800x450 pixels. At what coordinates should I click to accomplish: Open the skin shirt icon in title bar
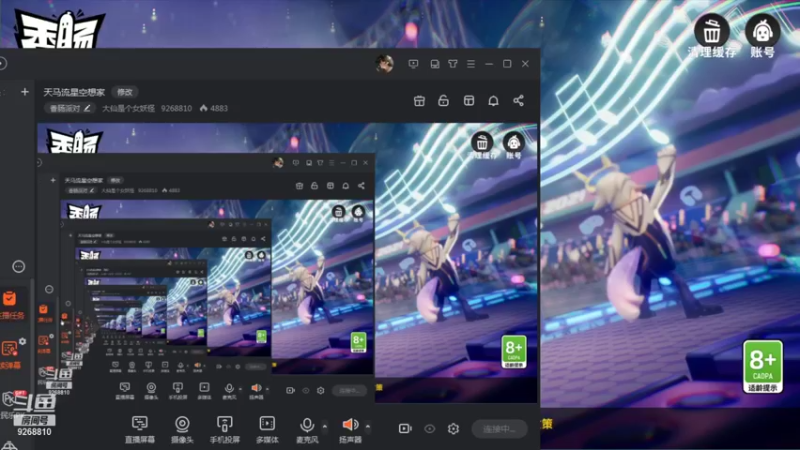coord(453,64)
